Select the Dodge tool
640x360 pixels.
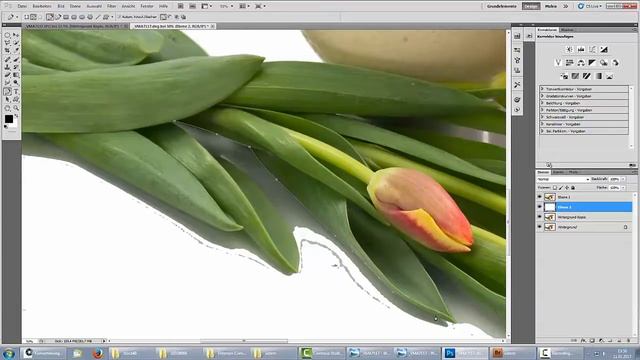click(x=16, y=82)
